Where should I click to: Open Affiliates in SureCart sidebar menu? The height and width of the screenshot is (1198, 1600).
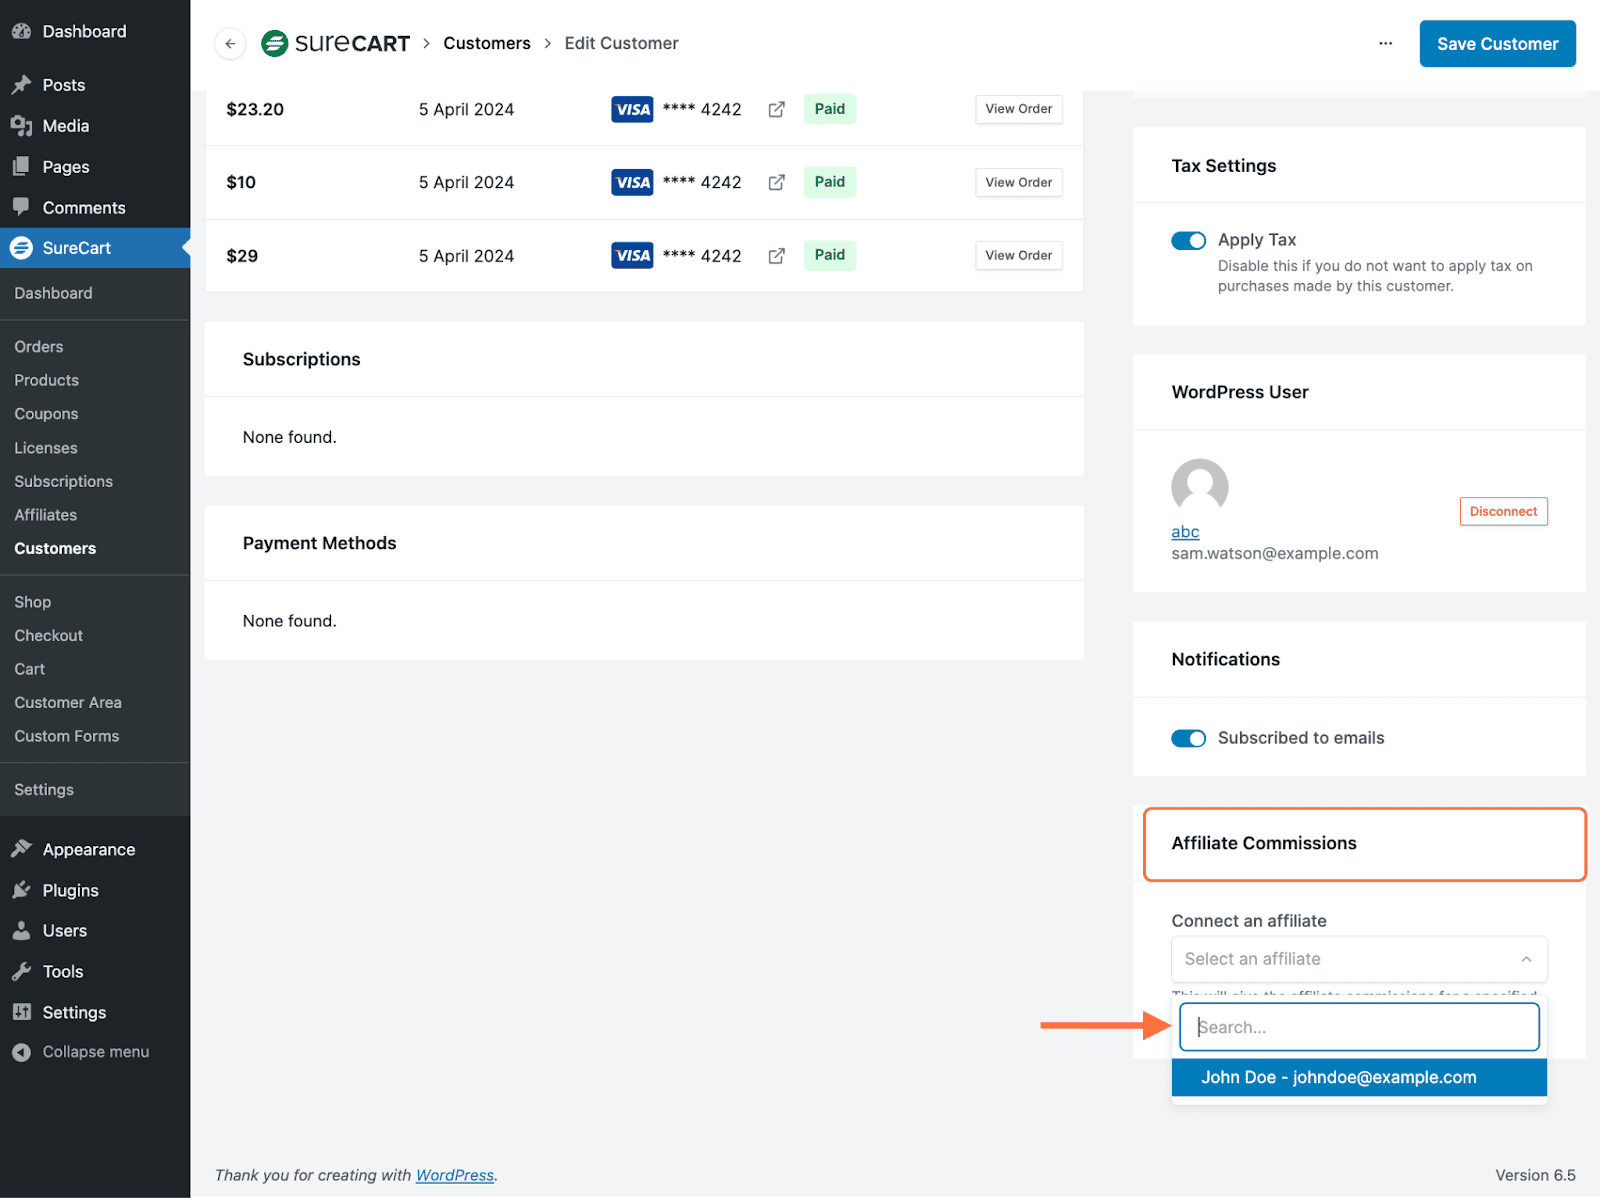click(x=46, y=515)
